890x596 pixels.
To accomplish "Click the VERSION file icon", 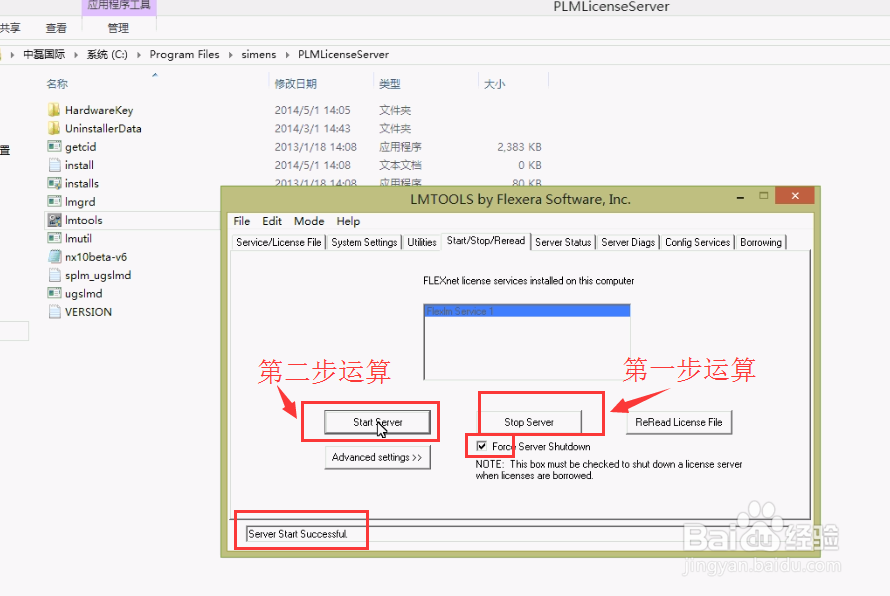I will [54, 312].
